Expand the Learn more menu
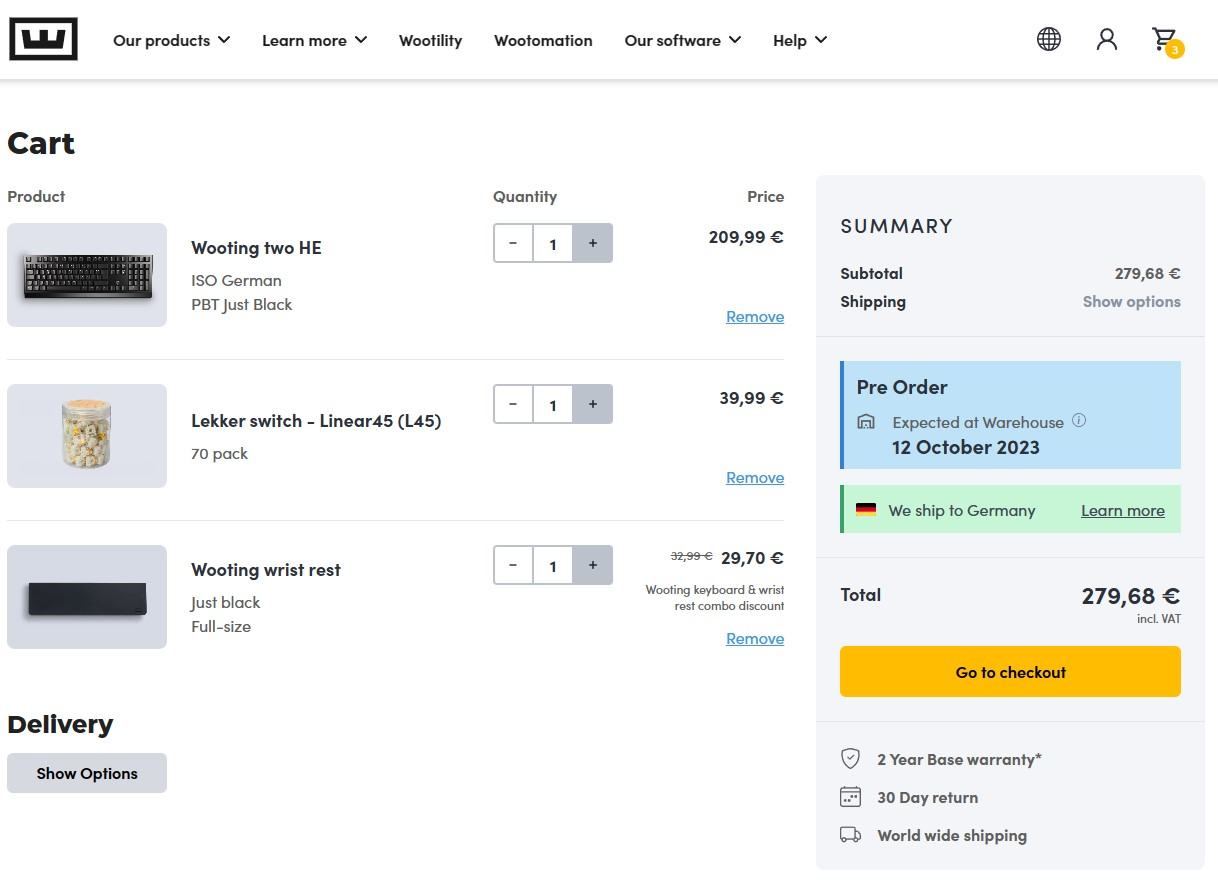 point(315,40)
